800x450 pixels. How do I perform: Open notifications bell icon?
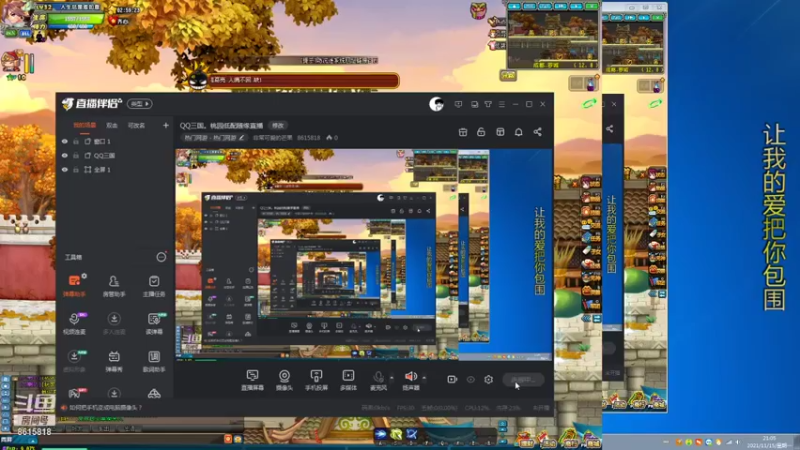(518, 132)
